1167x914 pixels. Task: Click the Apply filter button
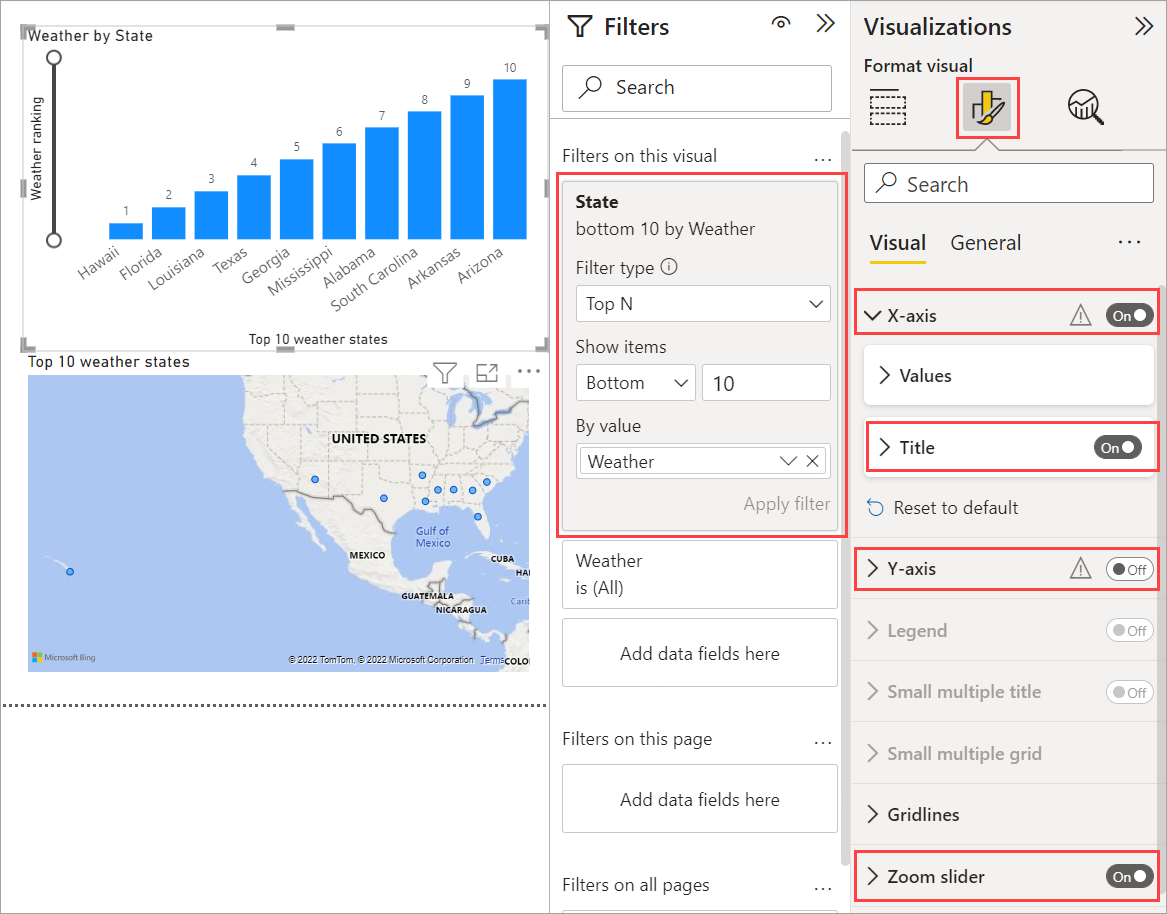coord(786,504)
